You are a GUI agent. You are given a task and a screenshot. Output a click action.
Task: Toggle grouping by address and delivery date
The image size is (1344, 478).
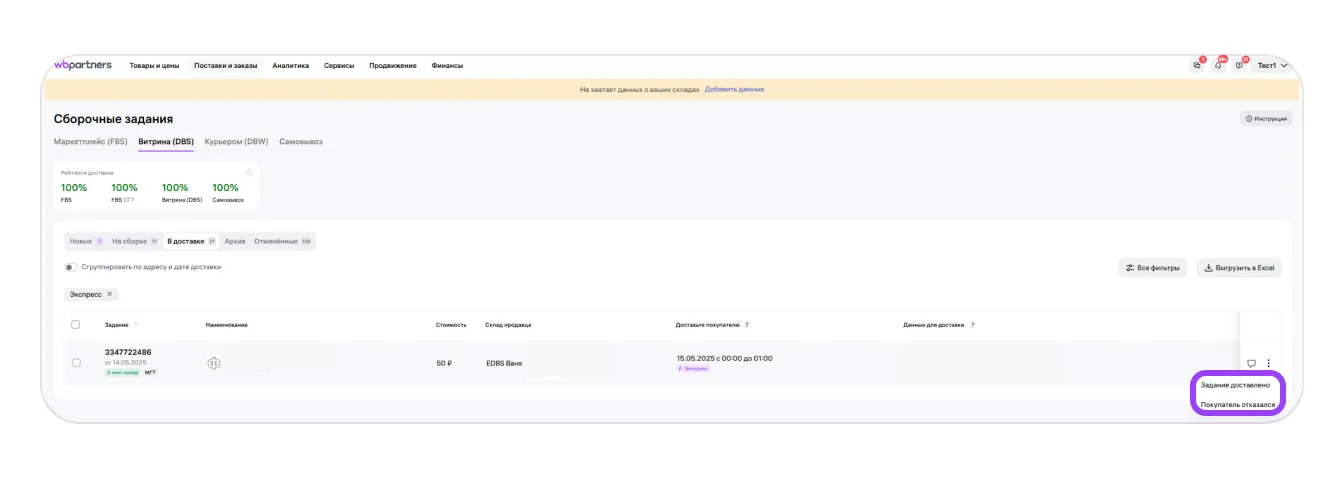coord(71,267)
